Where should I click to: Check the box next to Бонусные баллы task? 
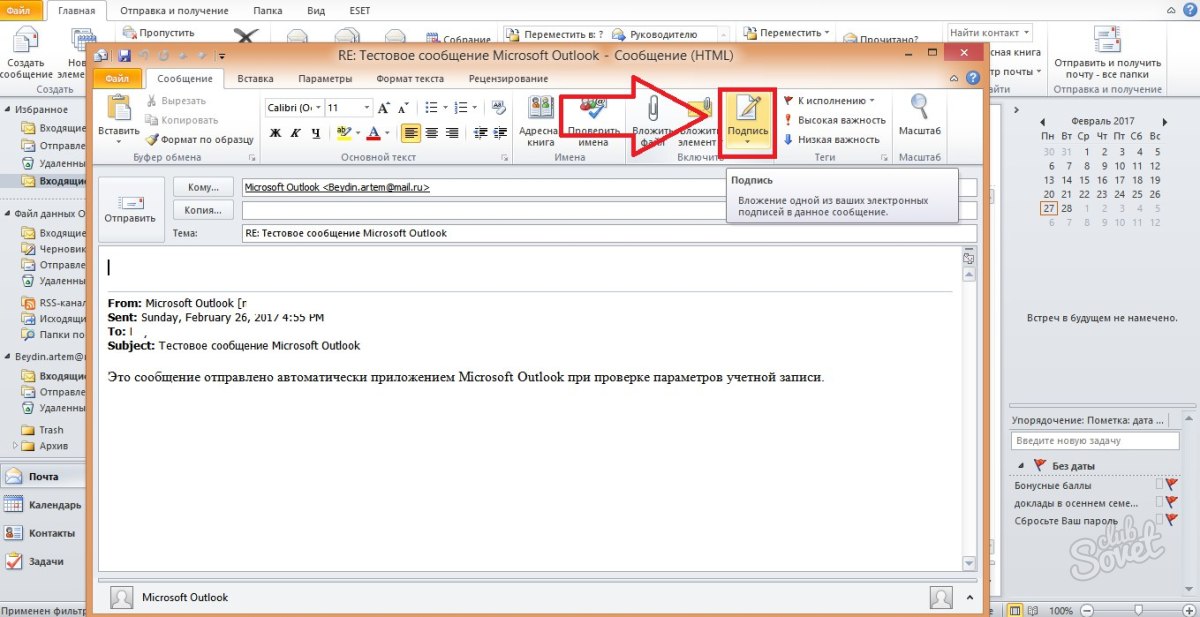[1160, 485]
